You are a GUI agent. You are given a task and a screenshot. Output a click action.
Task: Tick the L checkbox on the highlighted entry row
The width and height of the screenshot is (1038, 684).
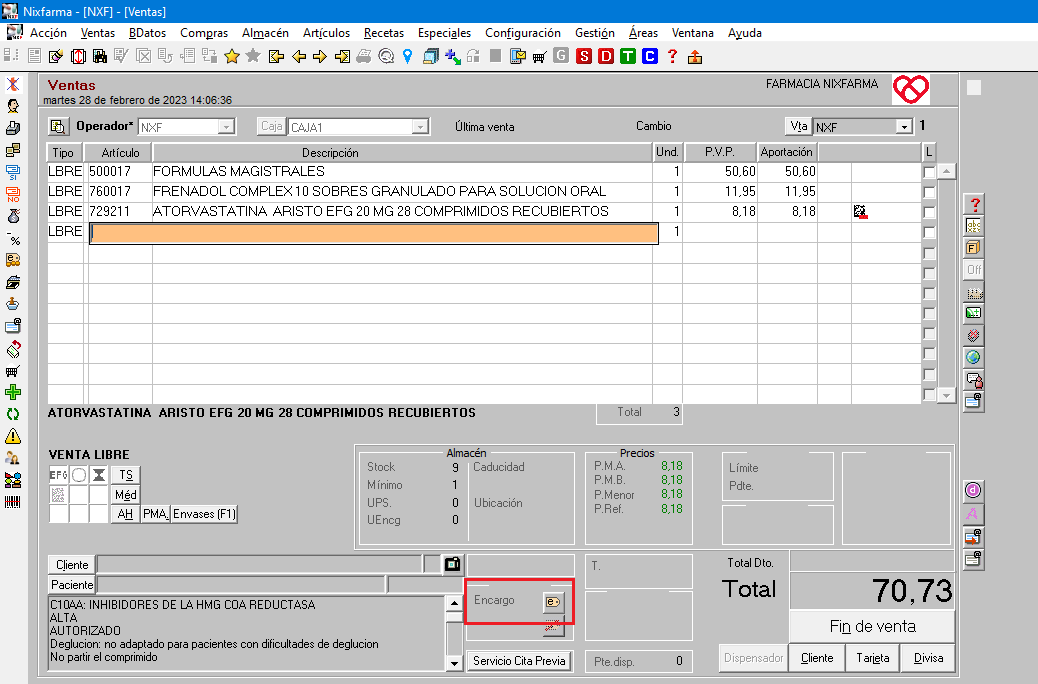(x=929, y=232)
